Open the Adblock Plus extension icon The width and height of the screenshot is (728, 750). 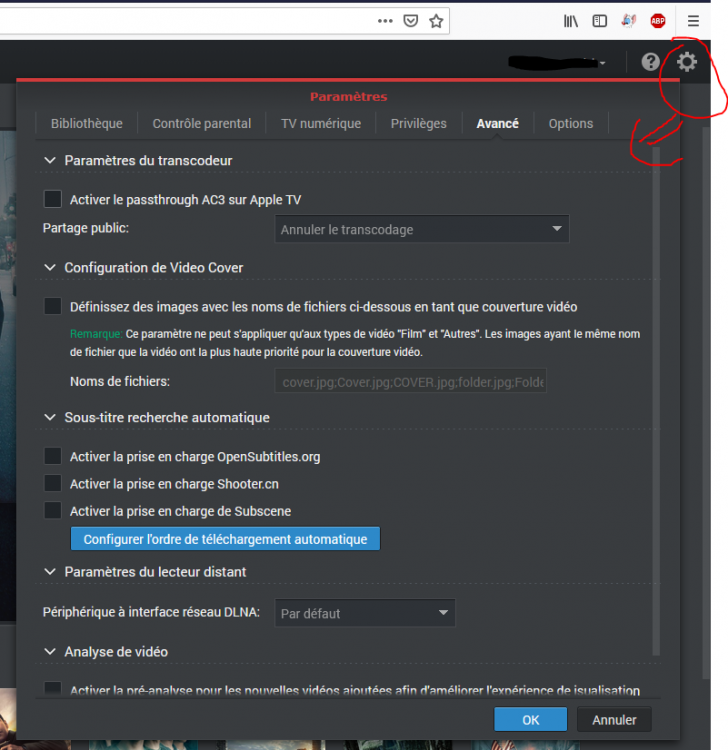(658, 21)
